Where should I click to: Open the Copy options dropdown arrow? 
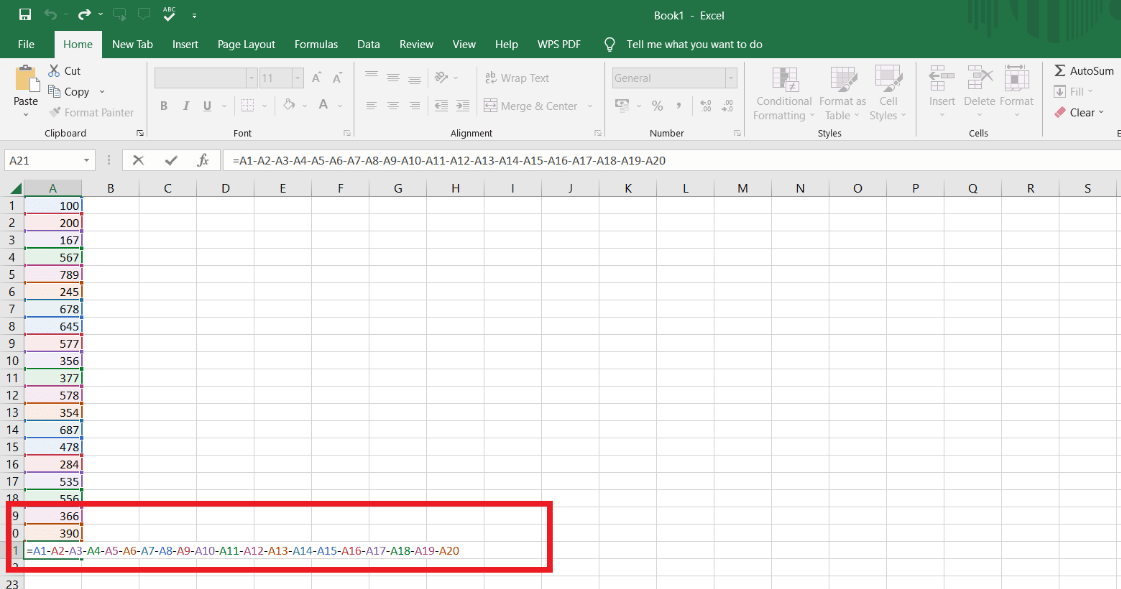tap(102, 91)
